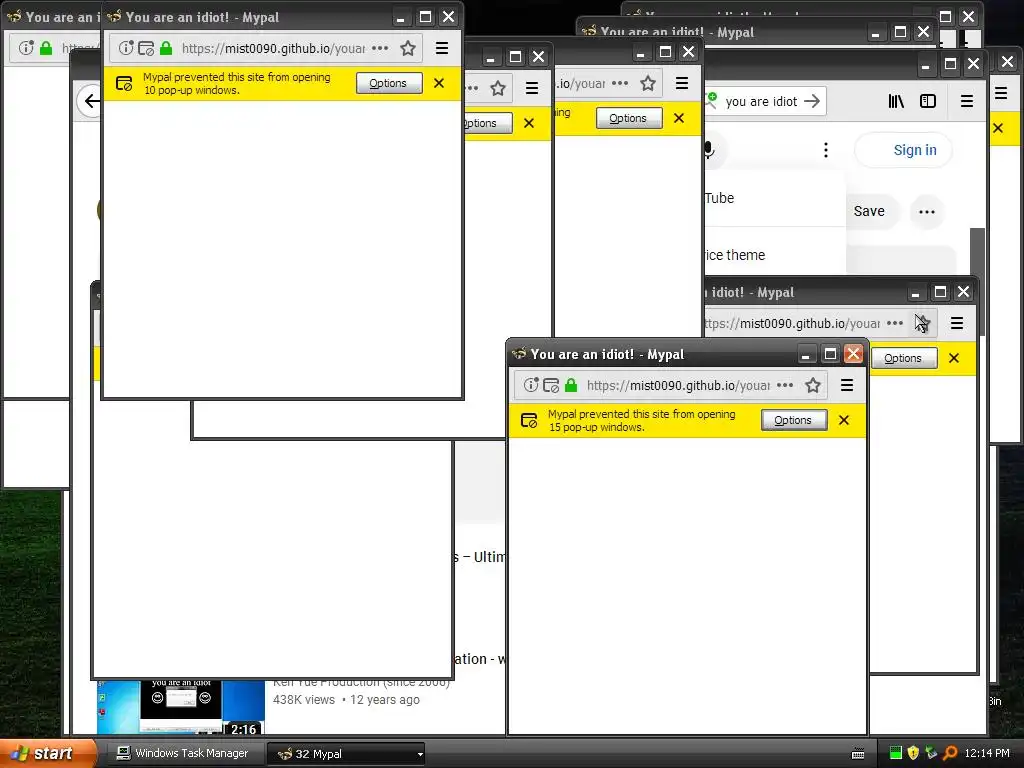Click Options button in 15 pop-up notification
Screen dimensions: 1024x768
pos(793,420)
